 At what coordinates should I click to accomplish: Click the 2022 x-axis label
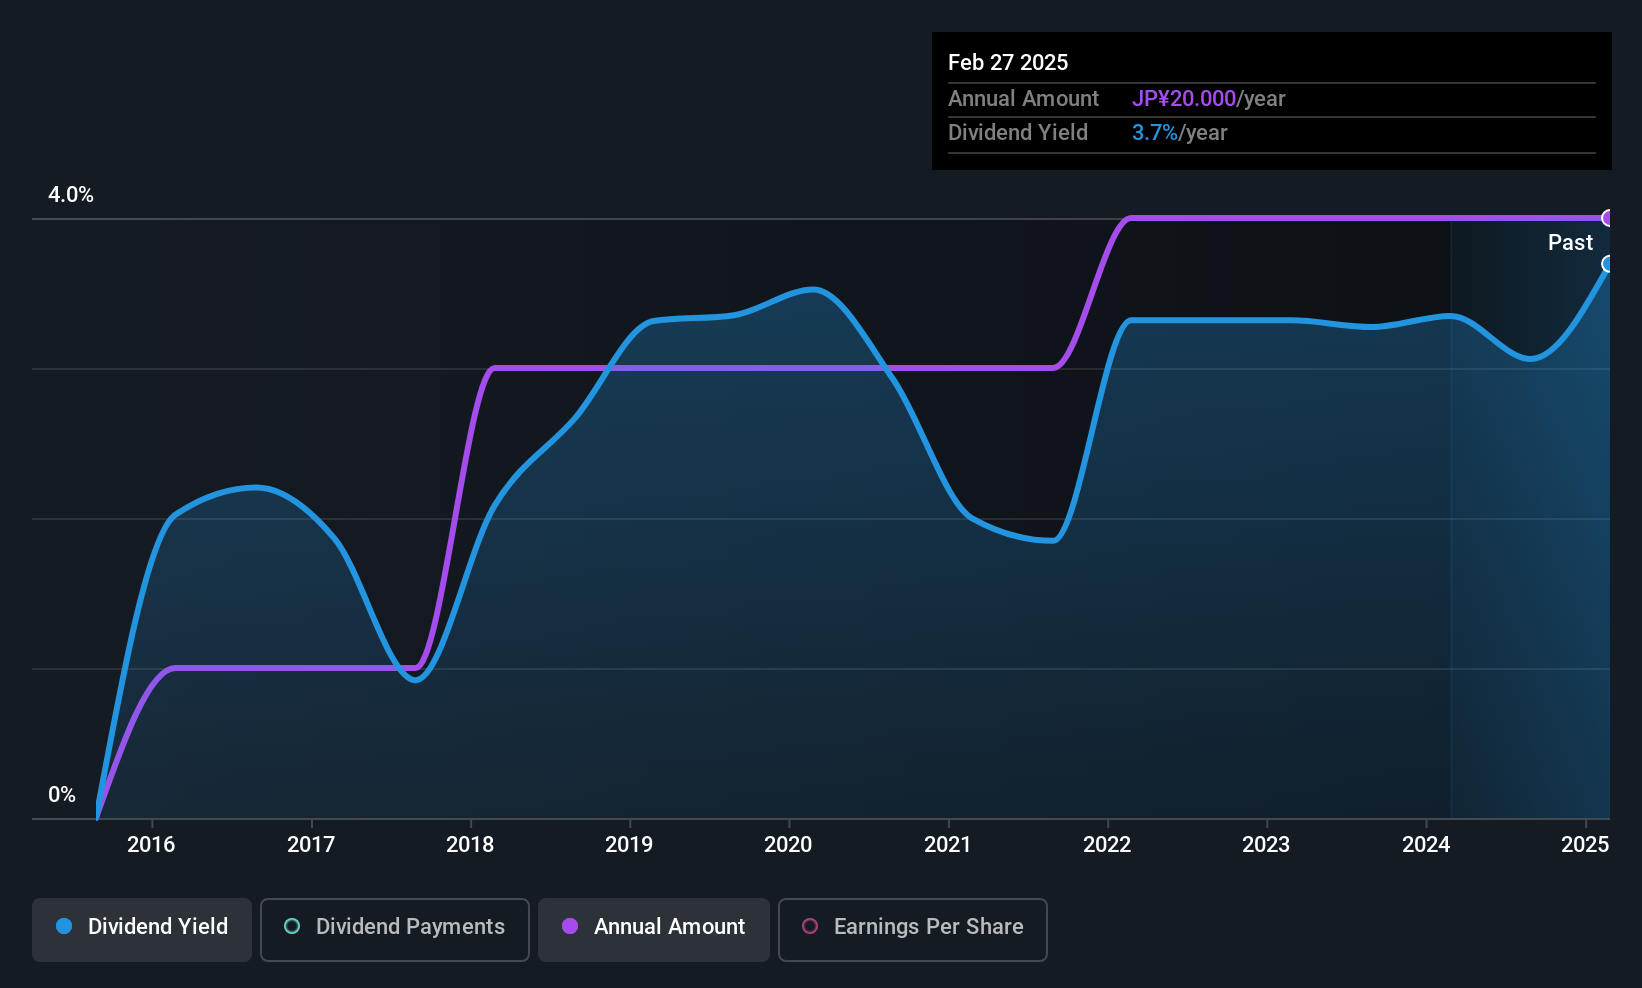pyautogui.click(x=1107, y=844)
